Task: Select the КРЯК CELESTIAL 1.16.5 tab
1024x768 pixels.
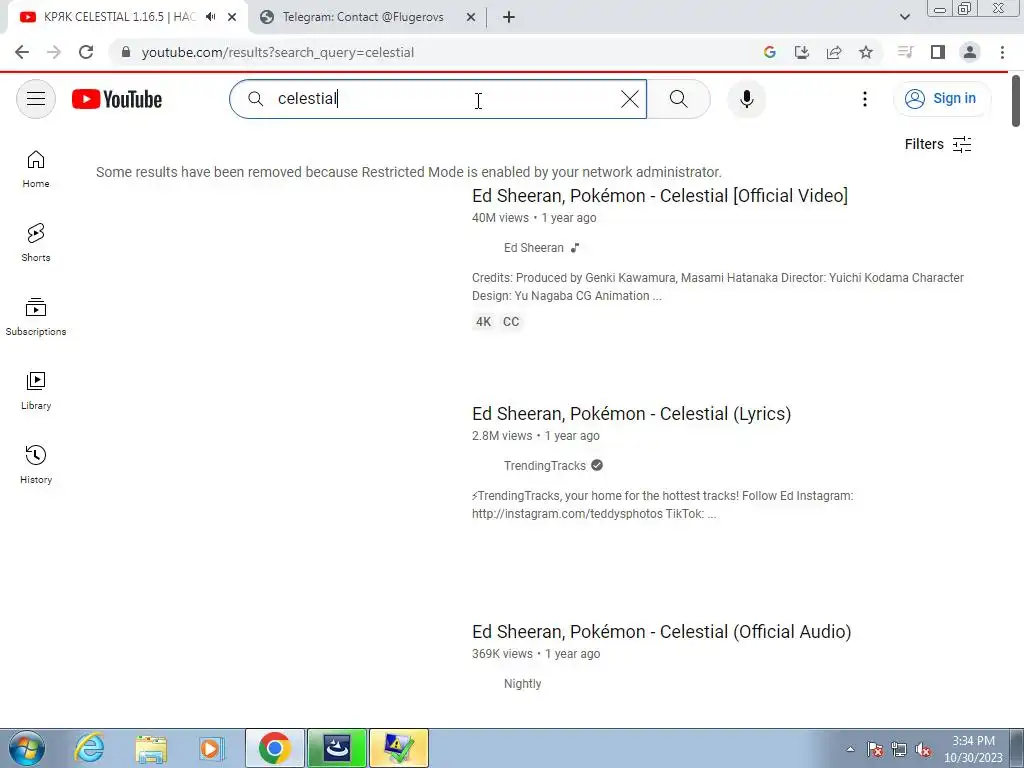Action: click(120, 17)
